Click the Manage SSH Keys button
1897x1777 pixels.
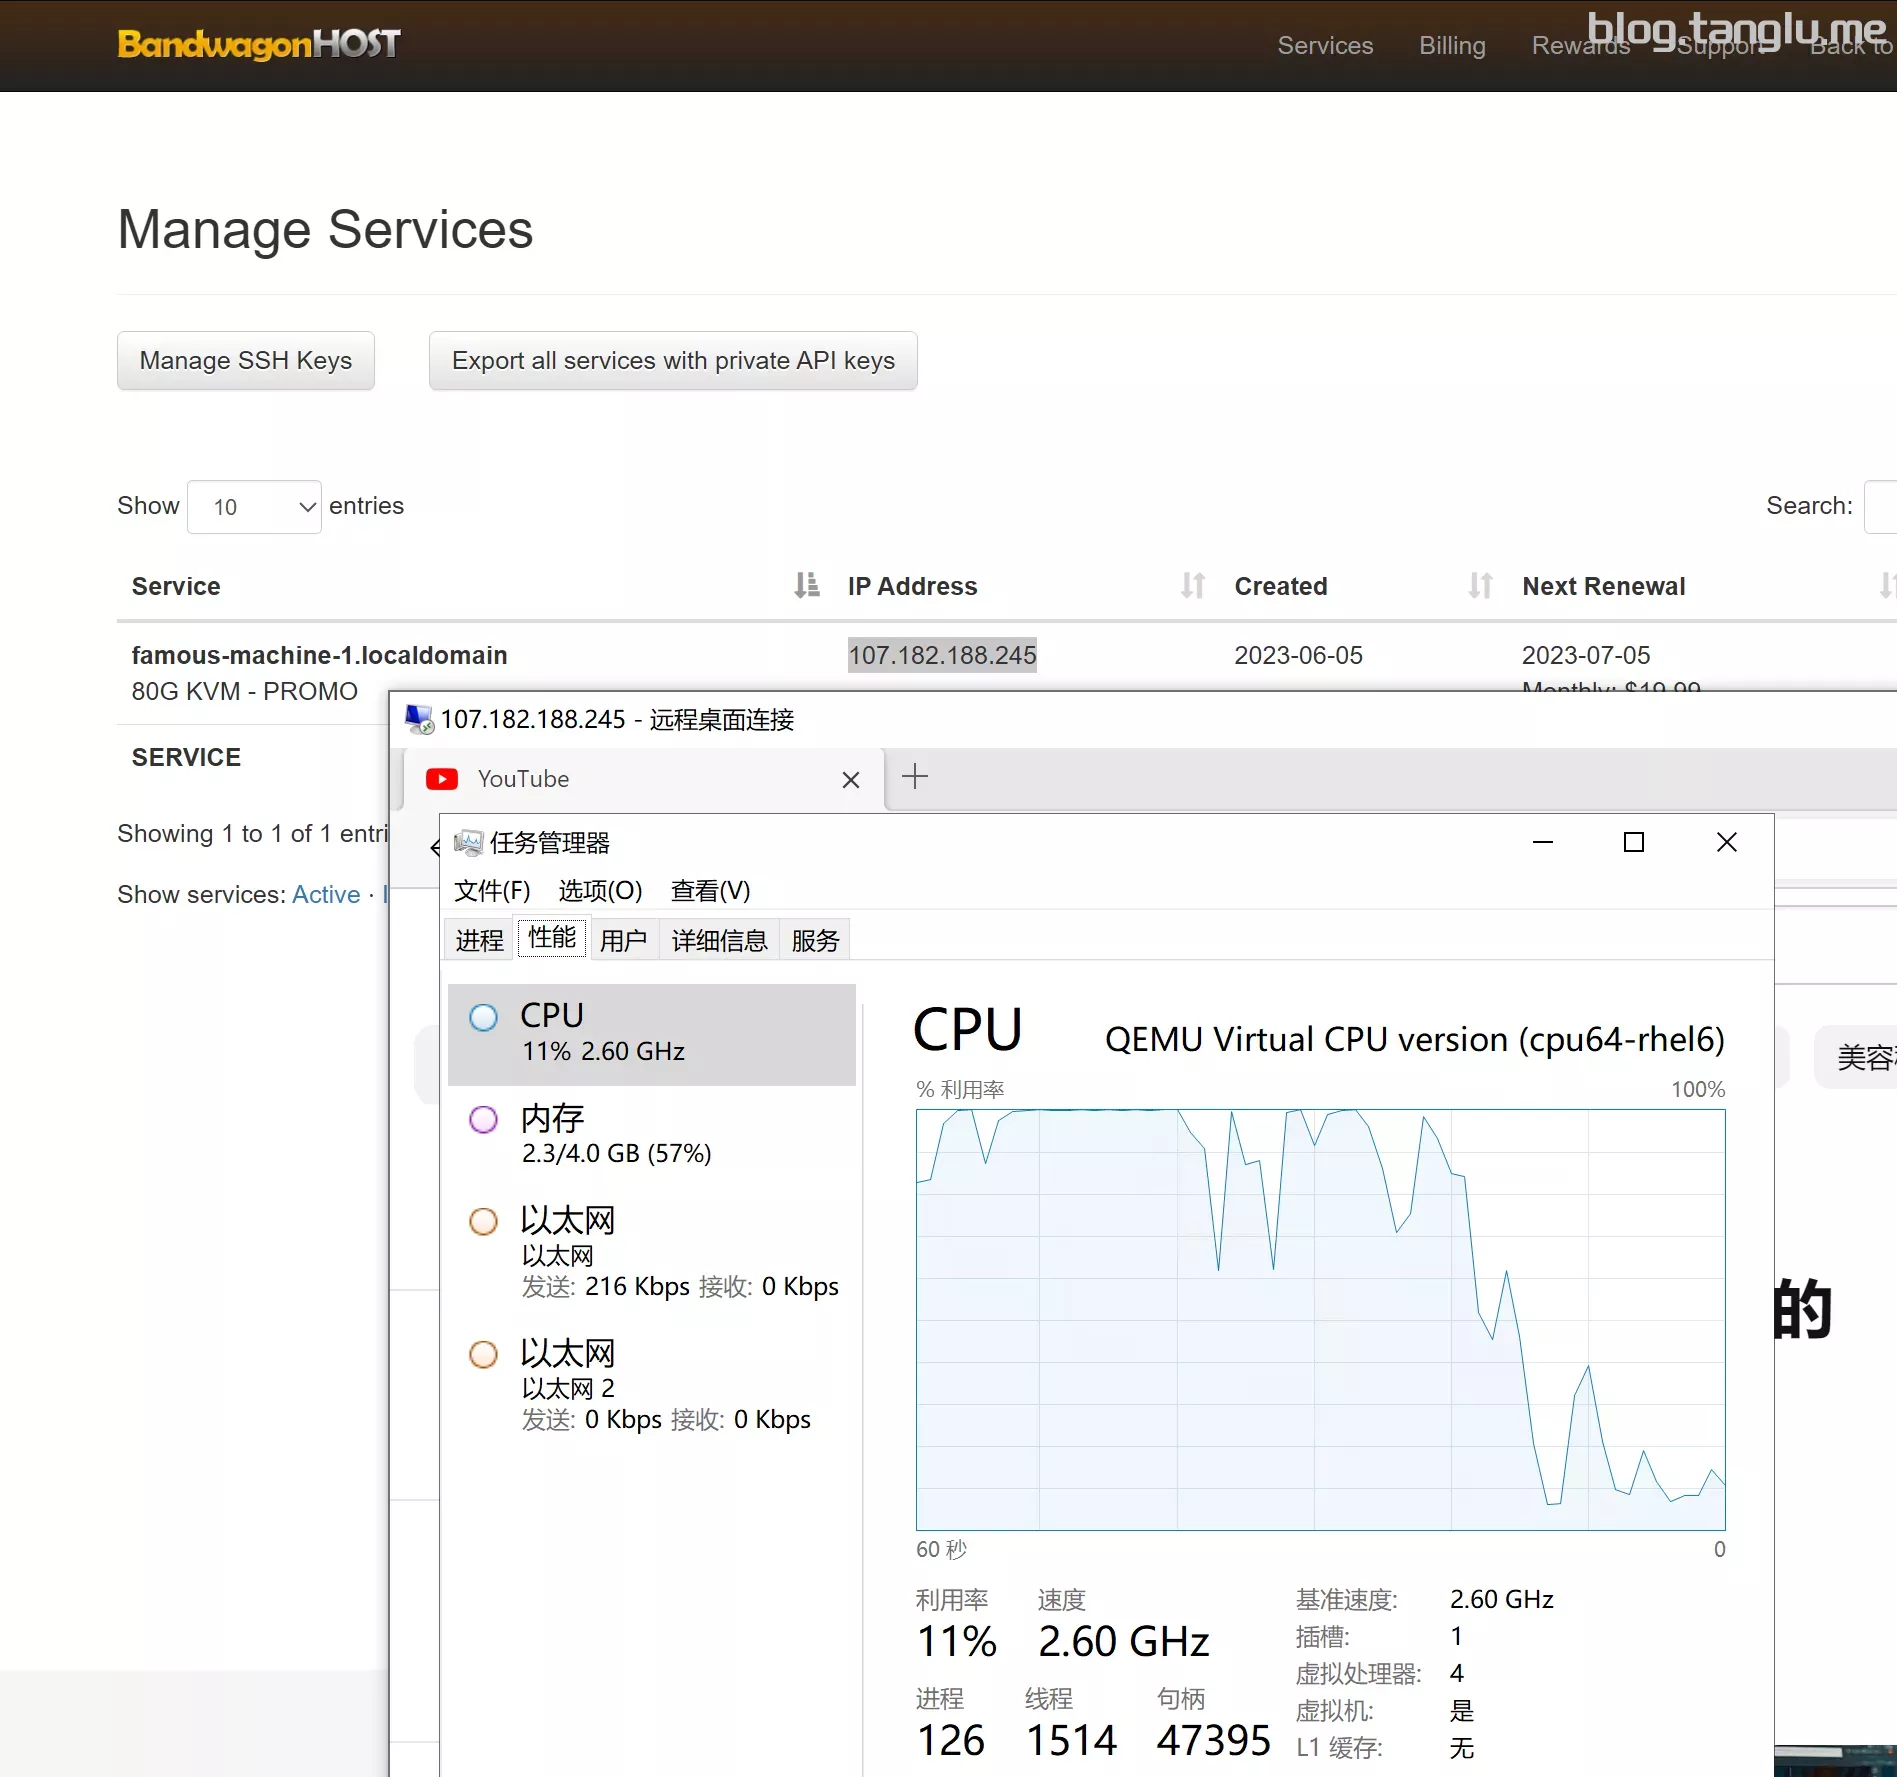pyautogui.click(x=246, y=360)
